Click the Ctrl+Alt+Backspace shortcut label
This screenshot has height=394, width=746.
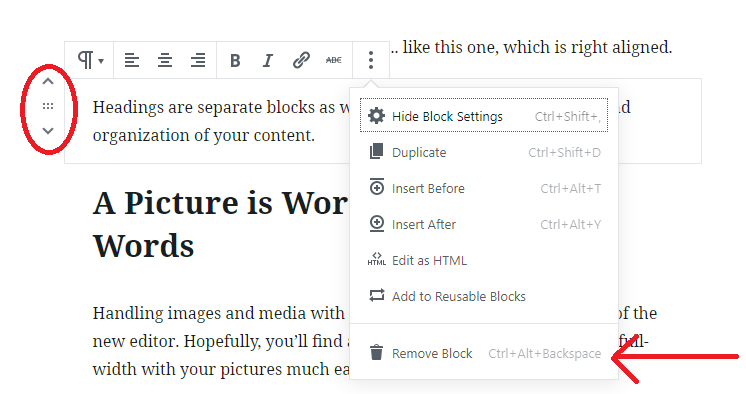(545, 354)
